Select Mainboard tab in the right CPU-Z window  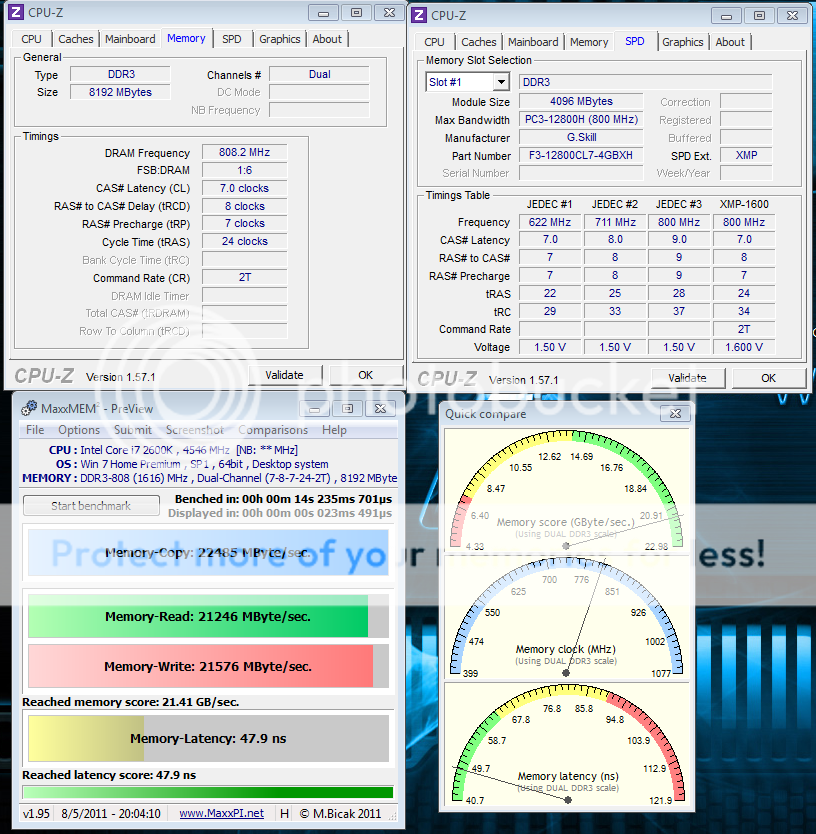coord(533,42)
